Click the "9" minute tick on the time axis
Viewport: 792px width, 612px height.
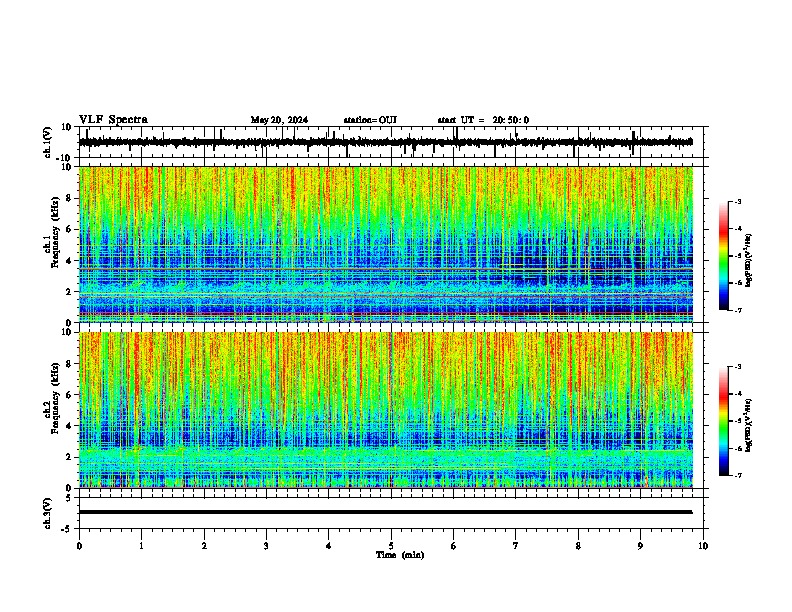pyautogui.click(x=640, y=546)
